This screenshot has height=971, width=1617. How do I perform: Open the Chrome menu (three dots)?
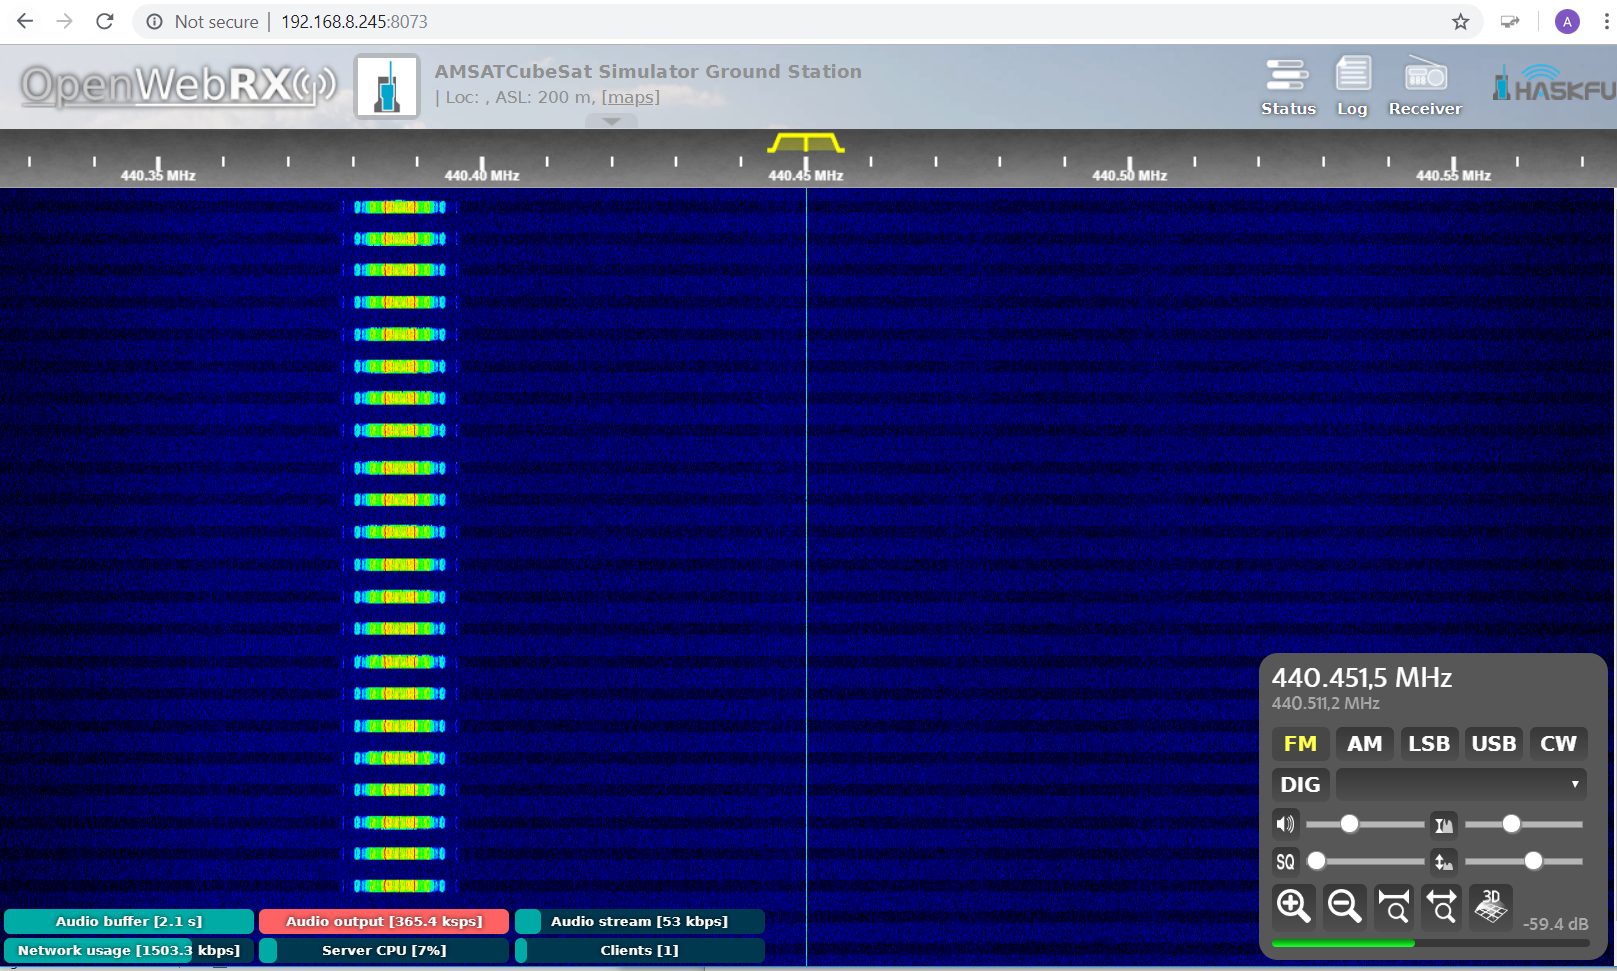[1606, 21]
